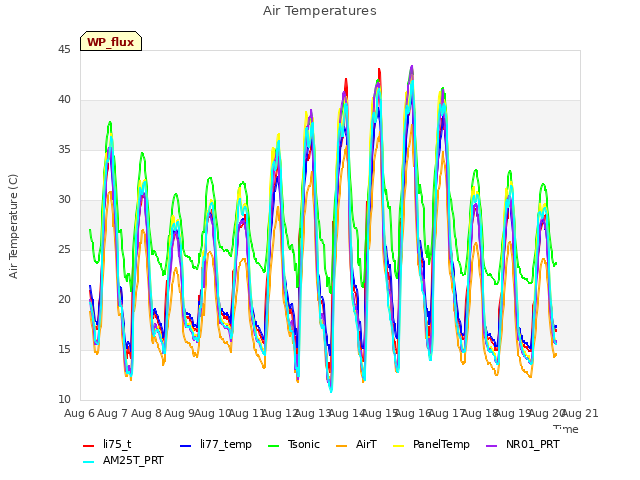Click the cyan AM25T_PRT legend color marker

pos(89,462)
